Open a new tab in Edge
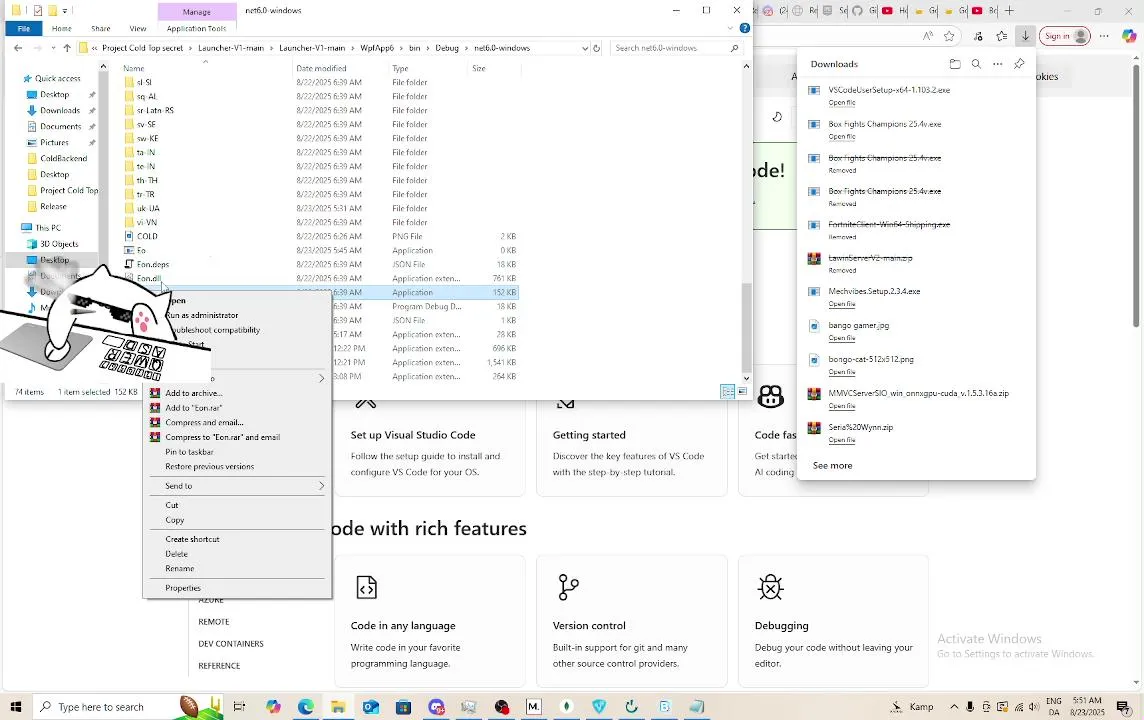This screenshot has height=720, width=1144. [x=1009, y=10]
